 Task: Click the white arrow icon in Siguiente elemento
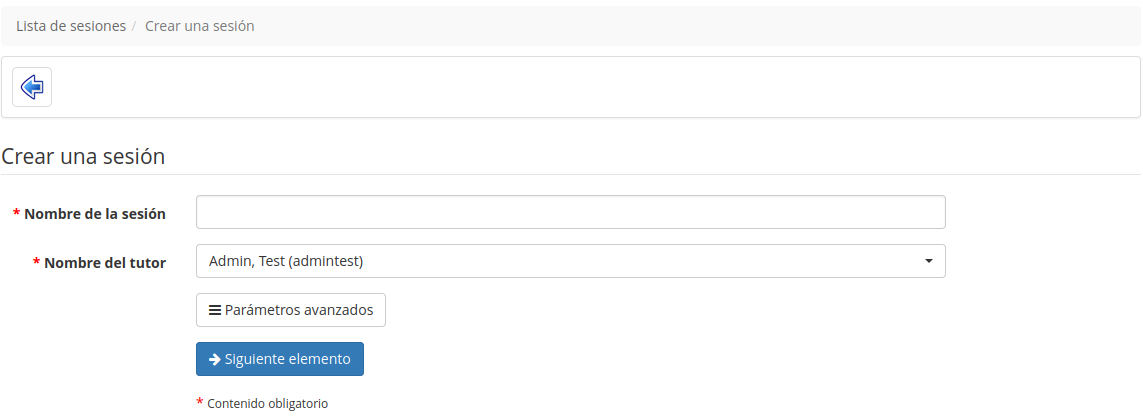215,359
